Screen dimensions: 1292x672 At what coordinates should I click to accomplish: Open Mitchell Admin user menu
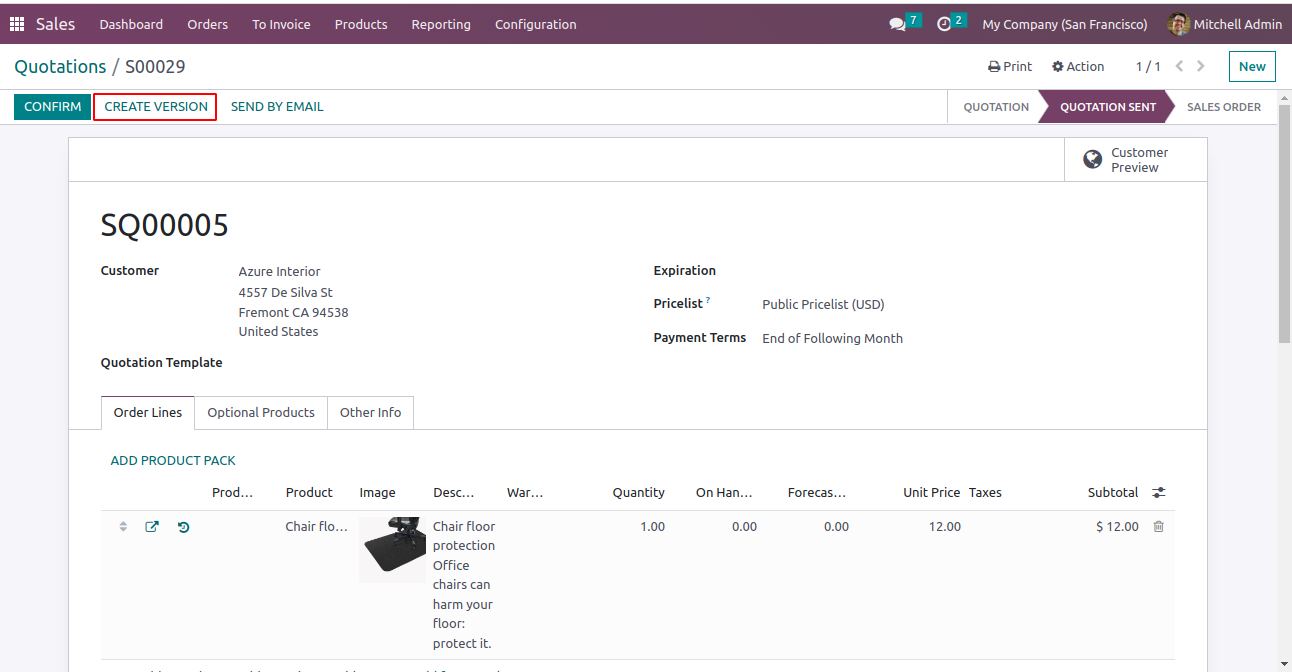pyautogui.click(x=1225, y=24)
